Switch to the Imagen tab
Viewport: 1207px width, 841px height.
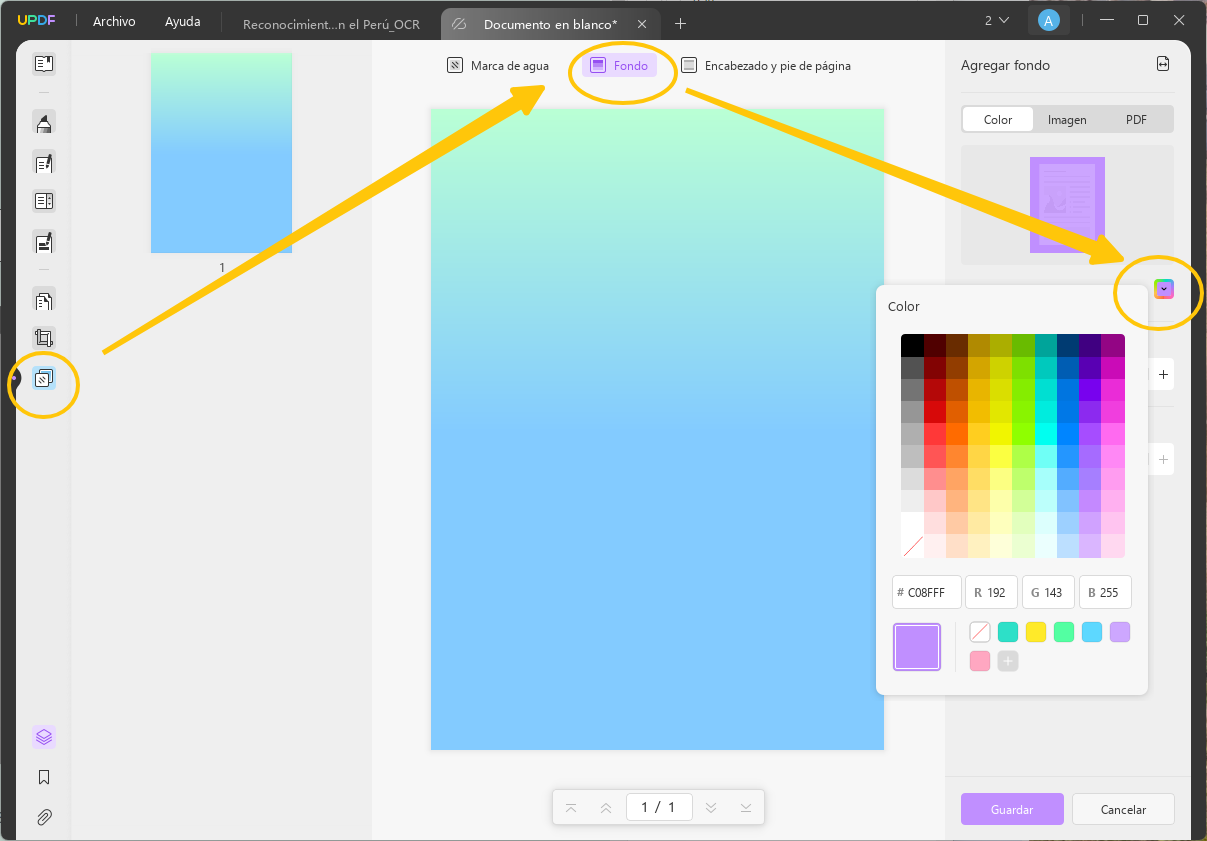coord(1066,119)
